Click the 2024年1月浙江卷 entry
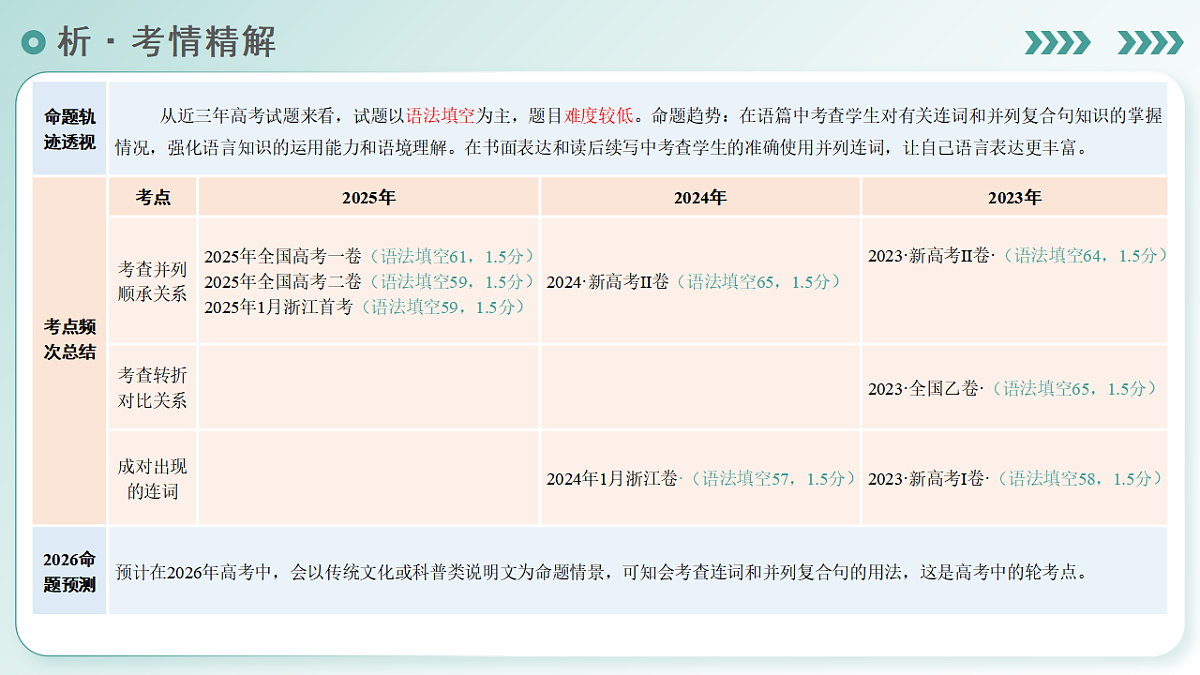 pyautogui.click(x=700, y=479)
